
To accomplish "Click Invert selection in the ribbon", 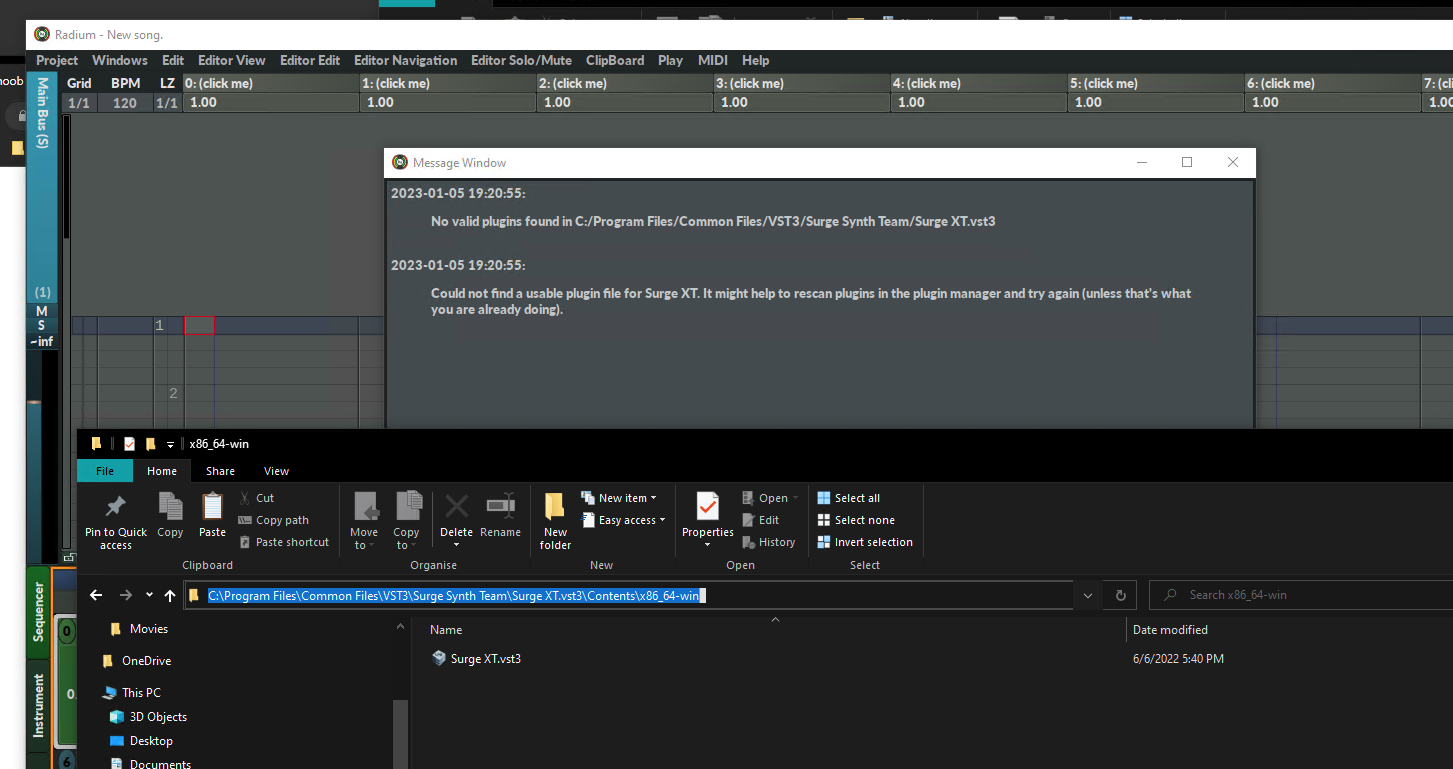I will point(866,541).
